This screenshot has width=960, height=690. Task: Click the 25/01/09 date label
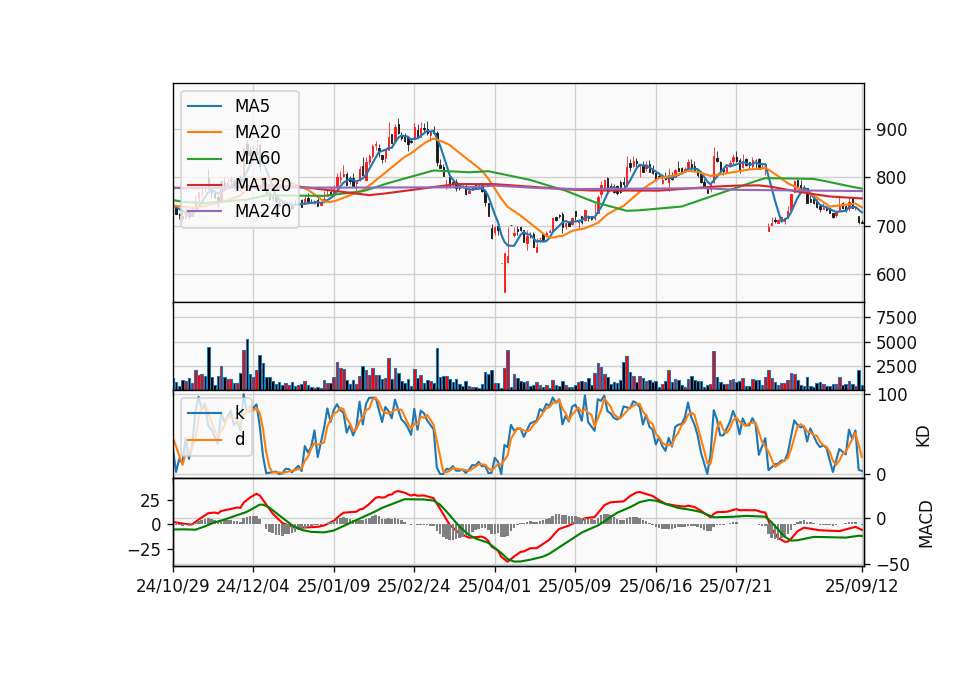(x=334, y=586)
